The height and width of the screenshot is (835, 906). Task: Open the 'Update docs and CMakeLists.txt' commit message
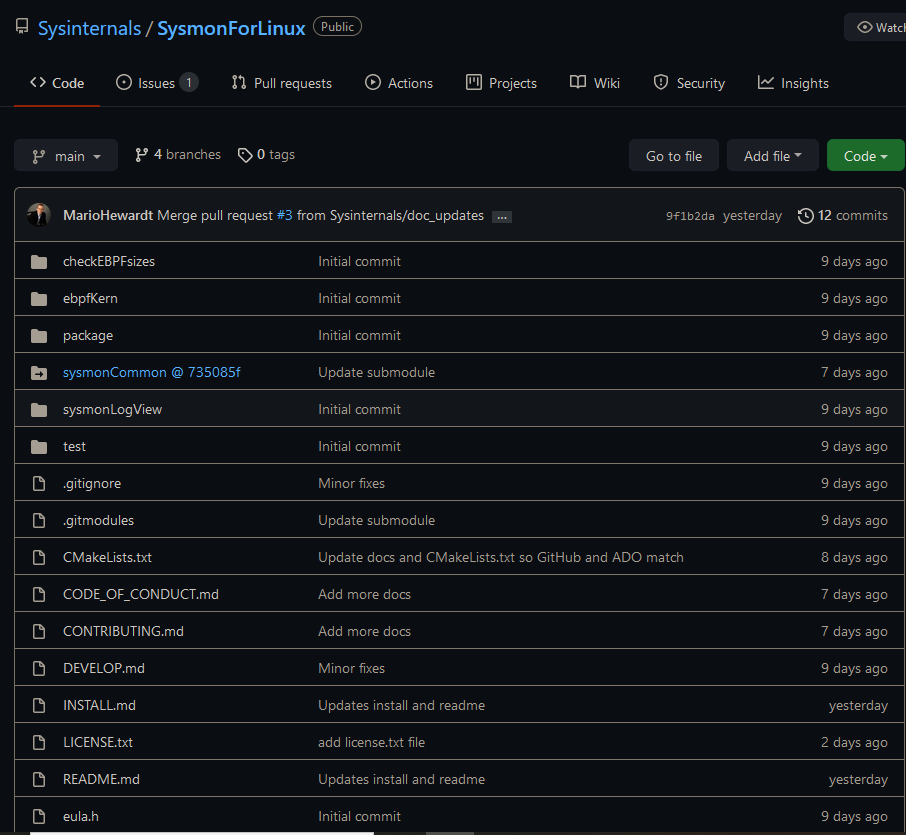pyautogui.click(x=501, y=557)
